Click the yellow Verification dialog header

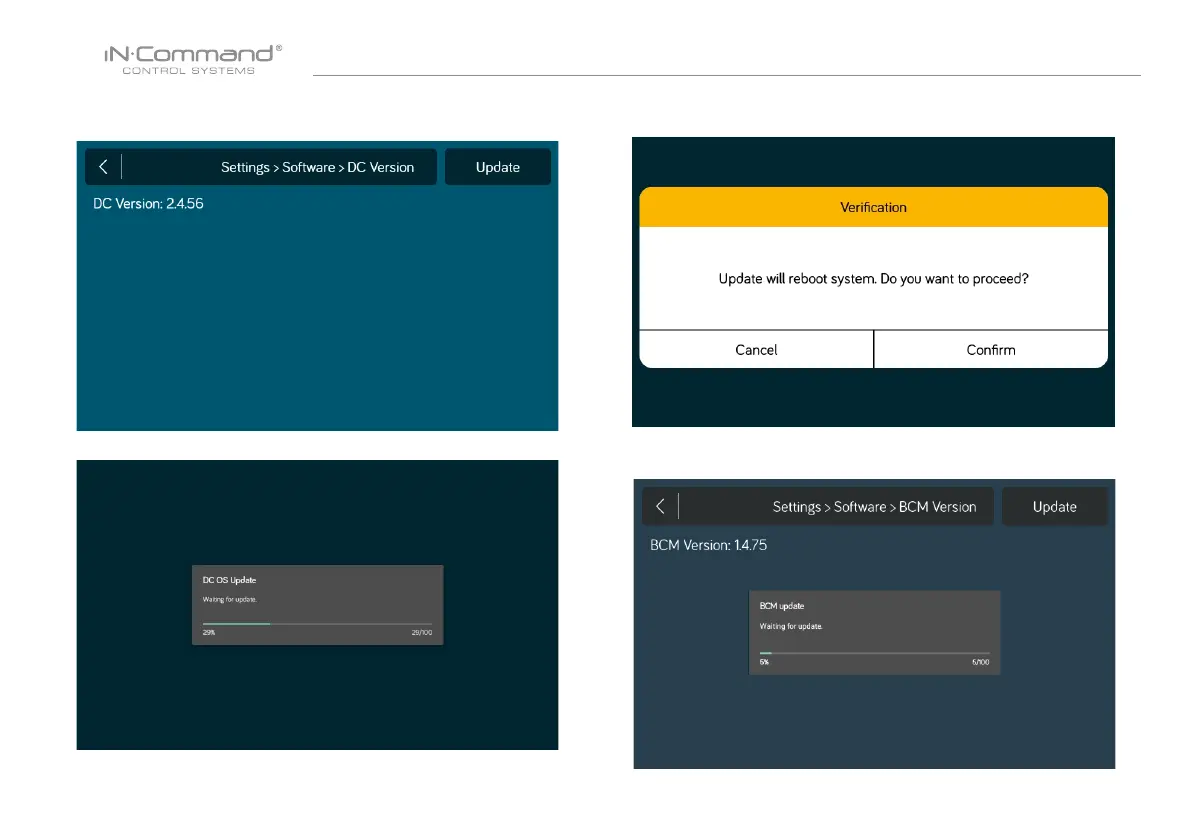(x=874, y=207)
